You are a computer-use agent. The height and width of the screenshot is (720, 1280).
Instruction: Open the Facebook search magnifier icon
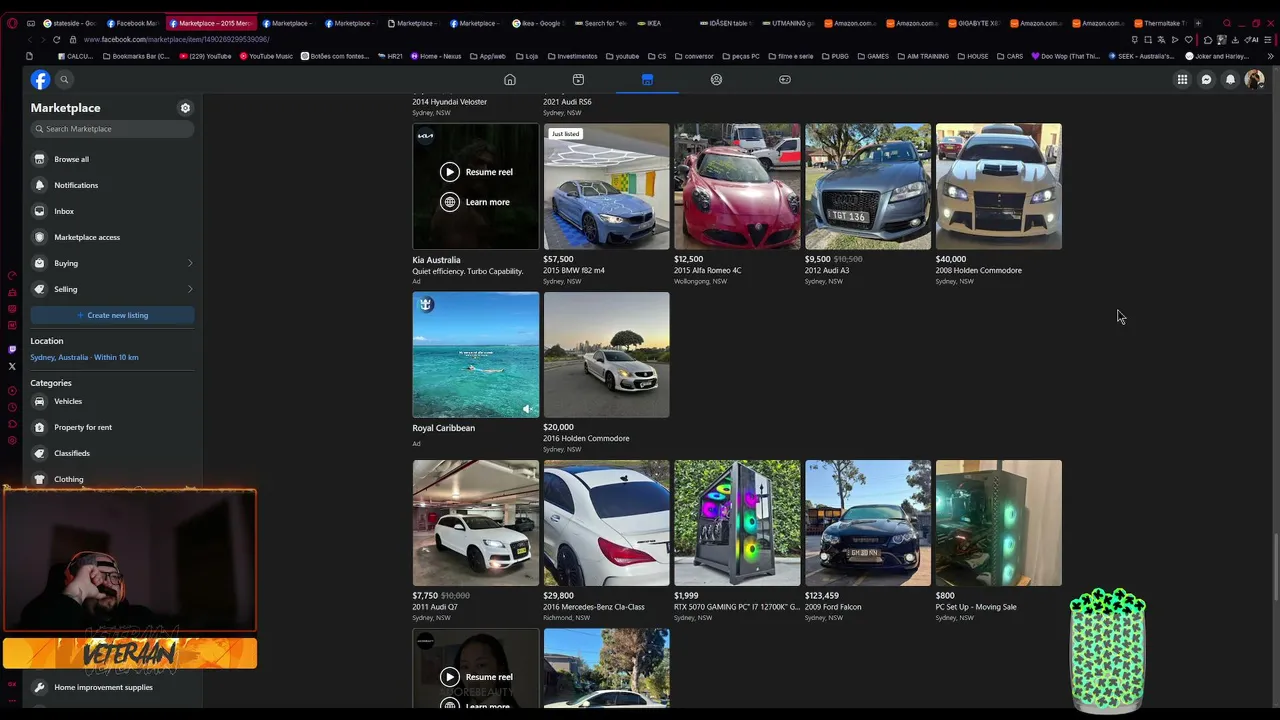(x=64, y=79)
